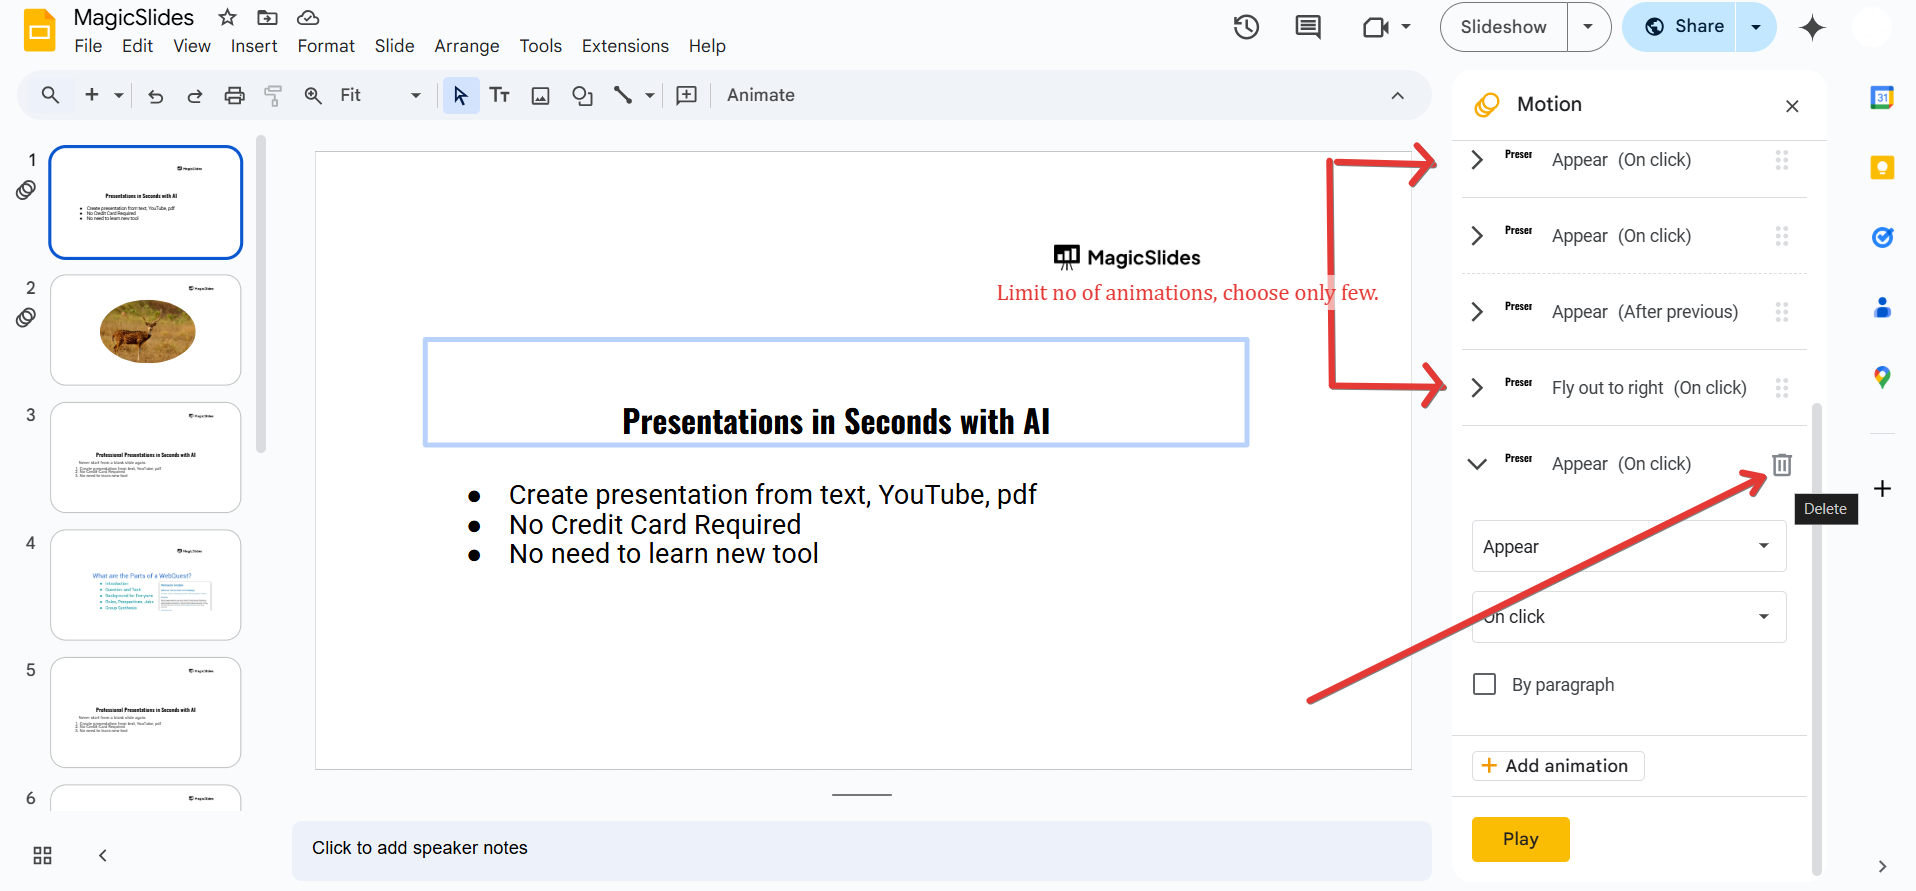Open the Slideshow options arrow

[x=1588, y=27]
